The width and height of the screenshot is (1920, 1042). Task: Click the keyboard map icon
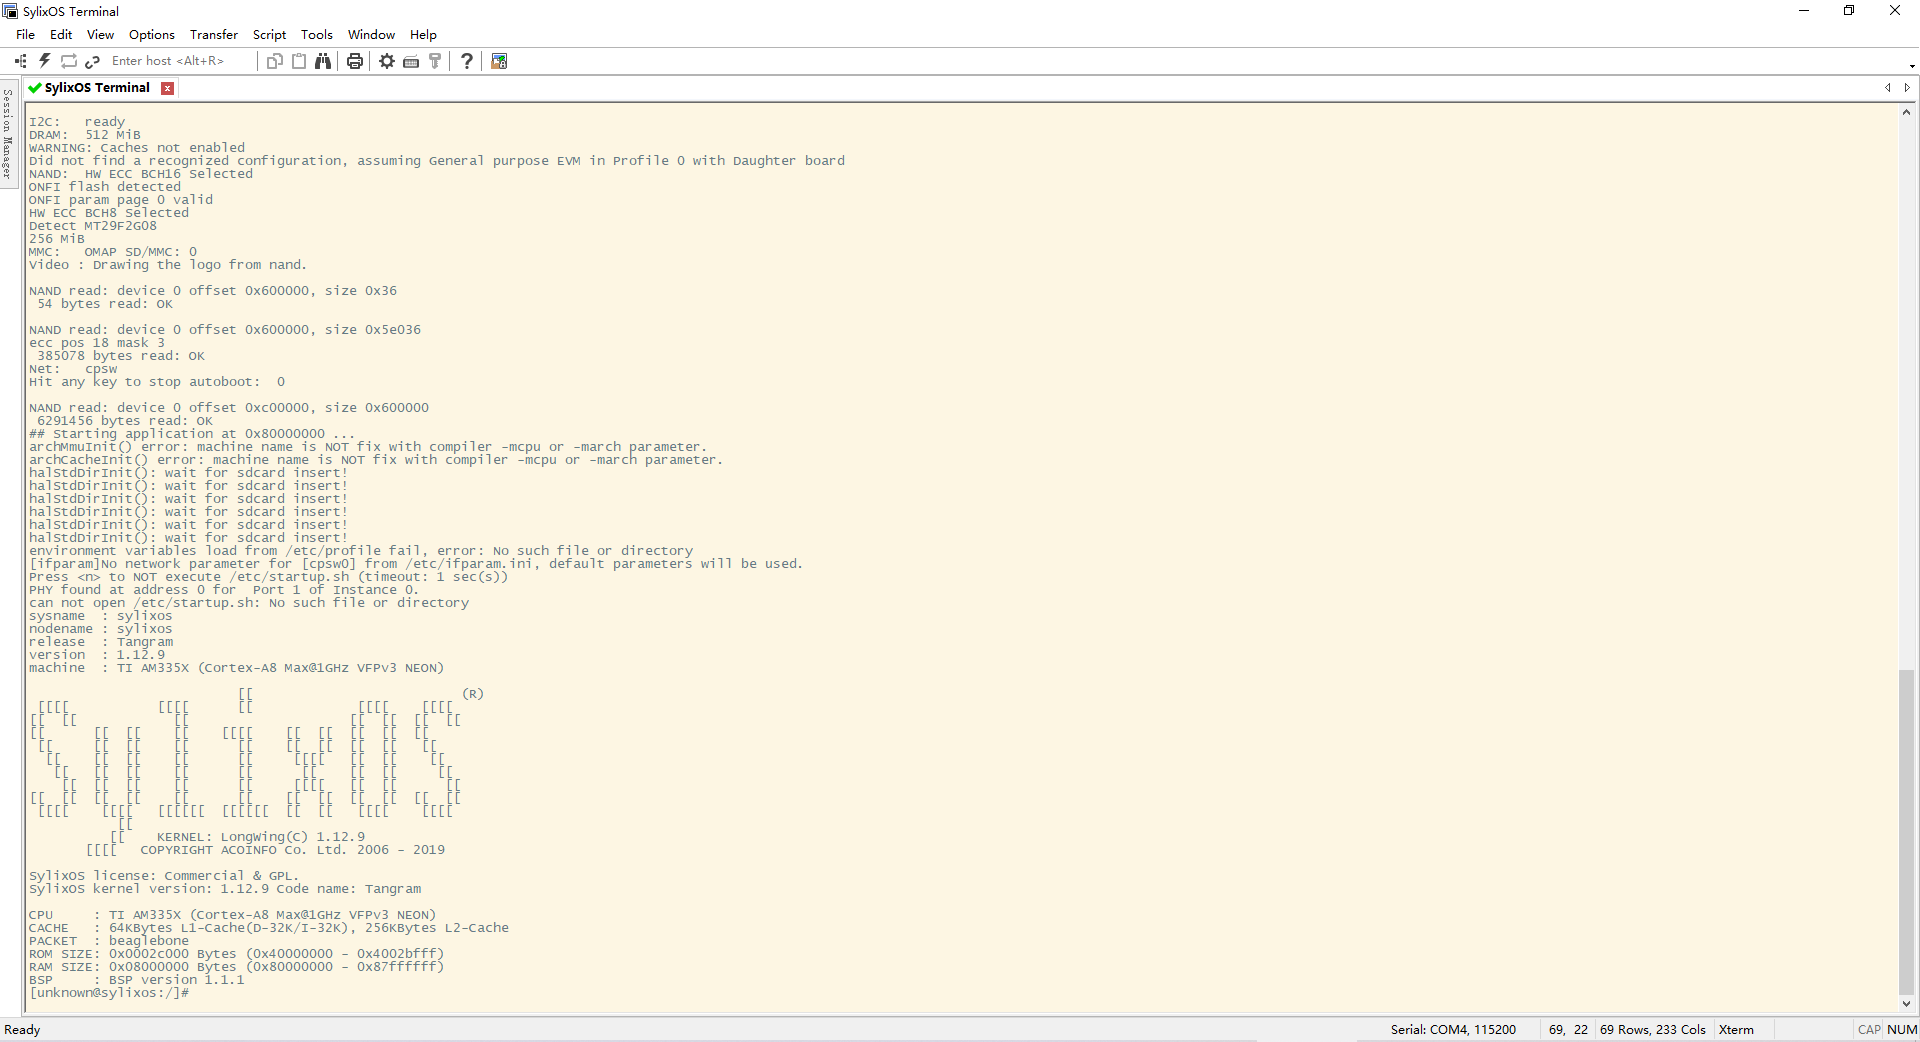click(412, 61)
